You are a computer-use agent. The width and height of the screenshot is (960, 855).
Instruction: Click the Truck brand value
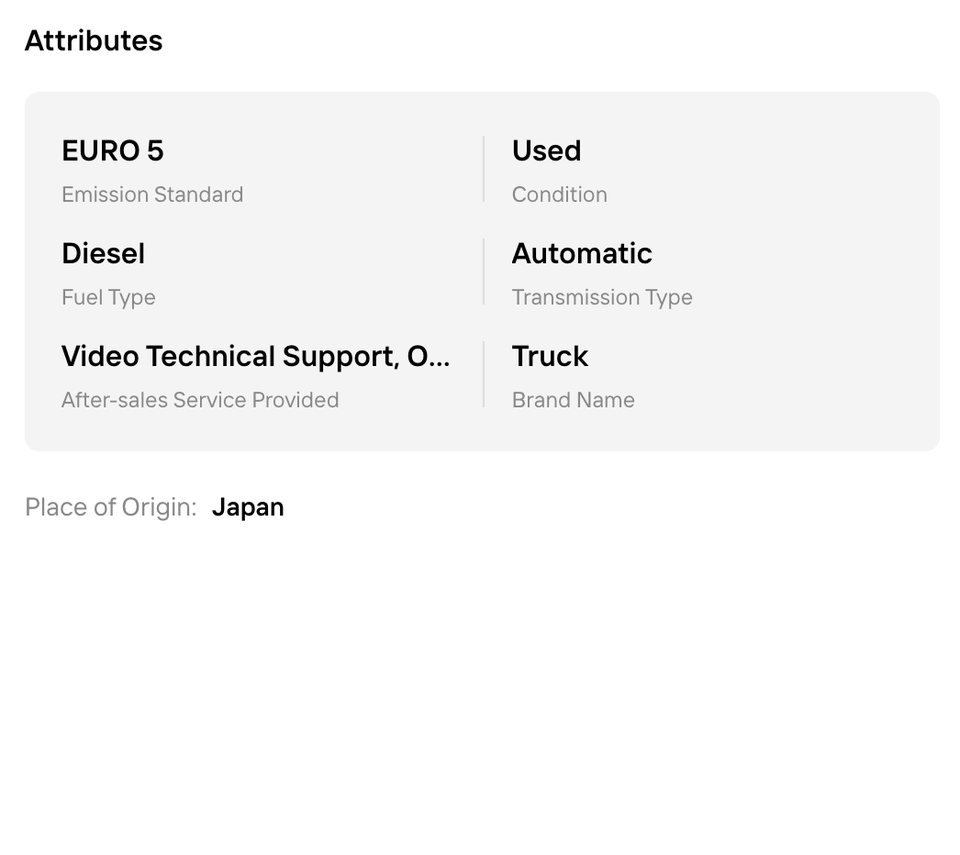click(x=550, y=357)
